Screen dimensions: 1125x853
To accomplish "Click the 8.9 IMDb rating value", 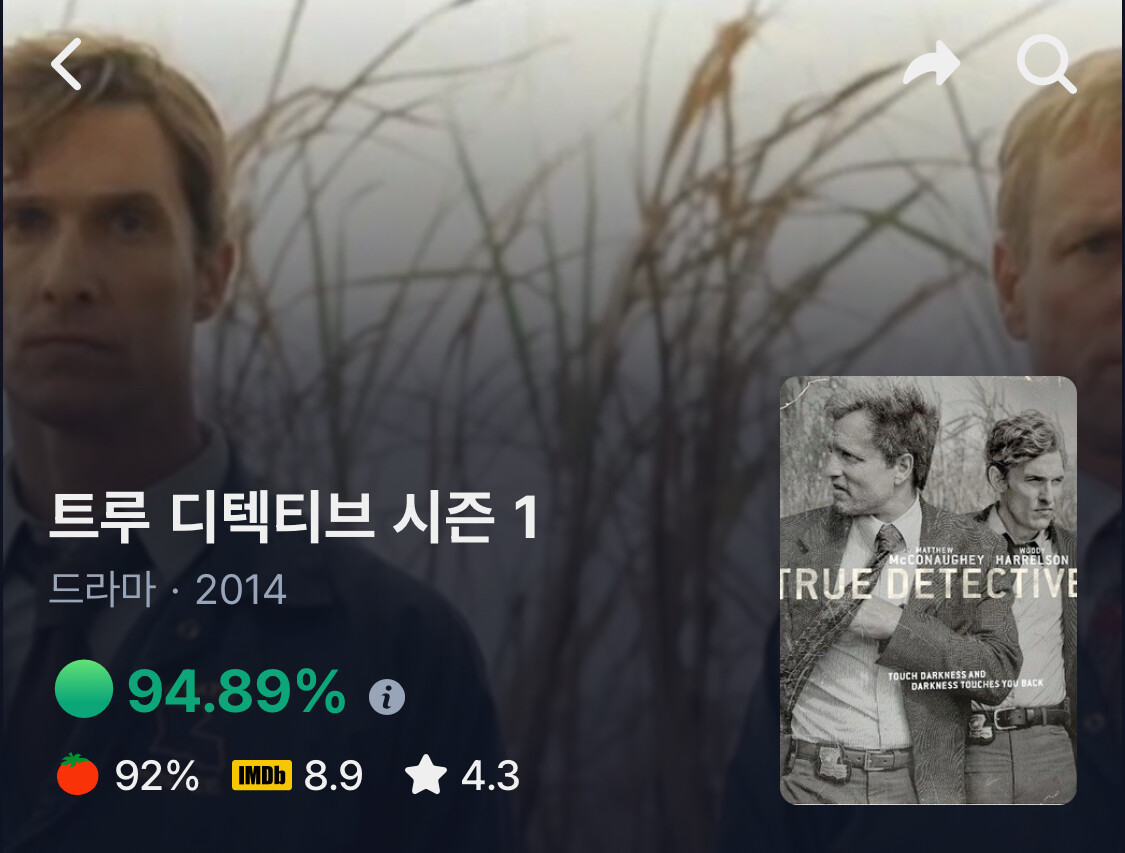I will click(x=334, y=776).
